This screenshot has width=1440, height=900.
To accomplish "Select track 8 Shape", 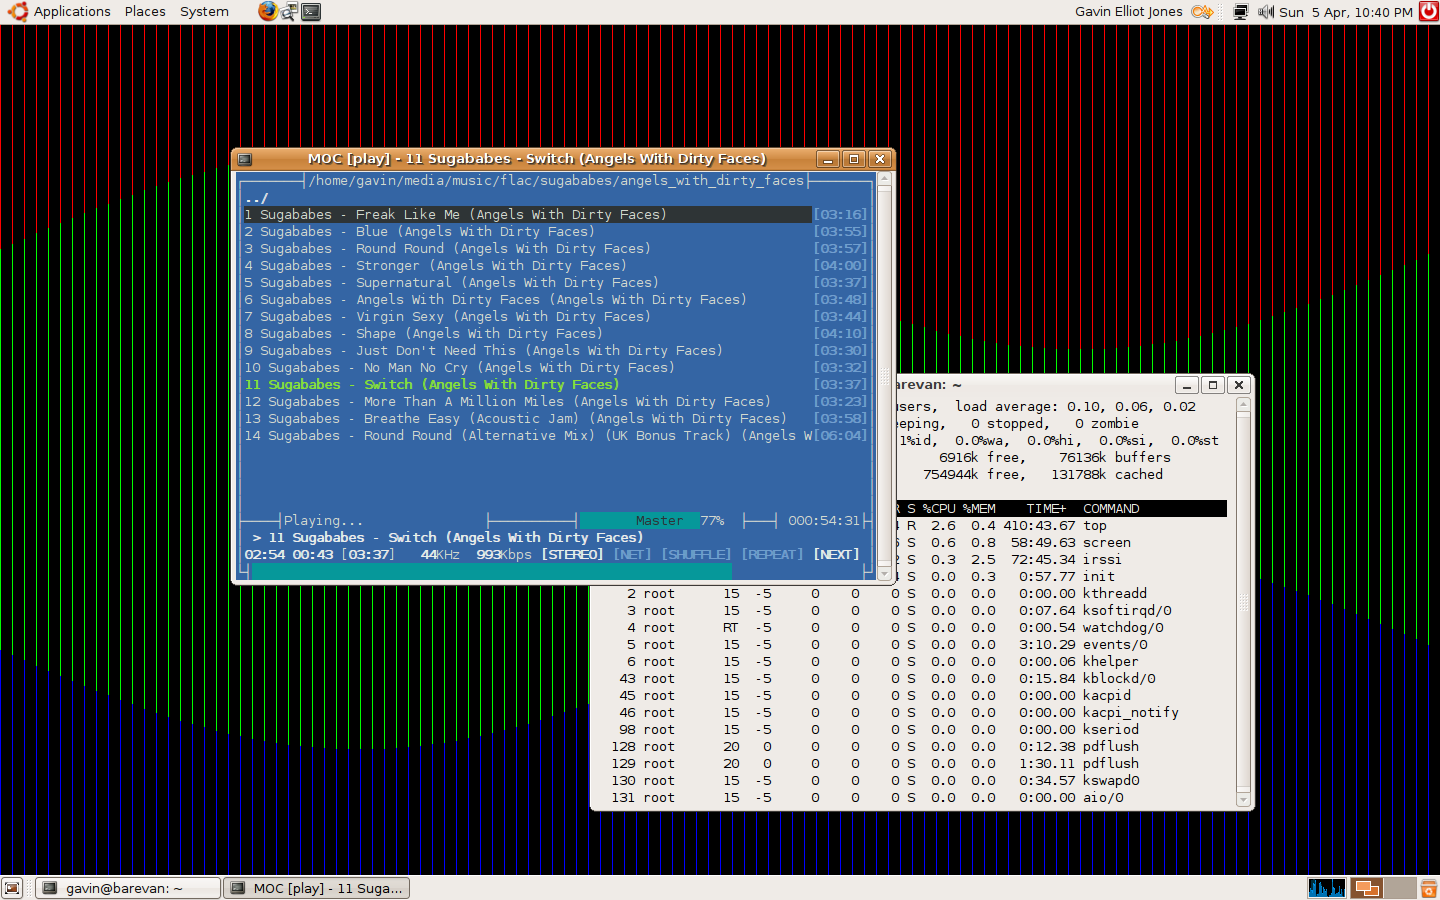I will click(x=528, y=334).
